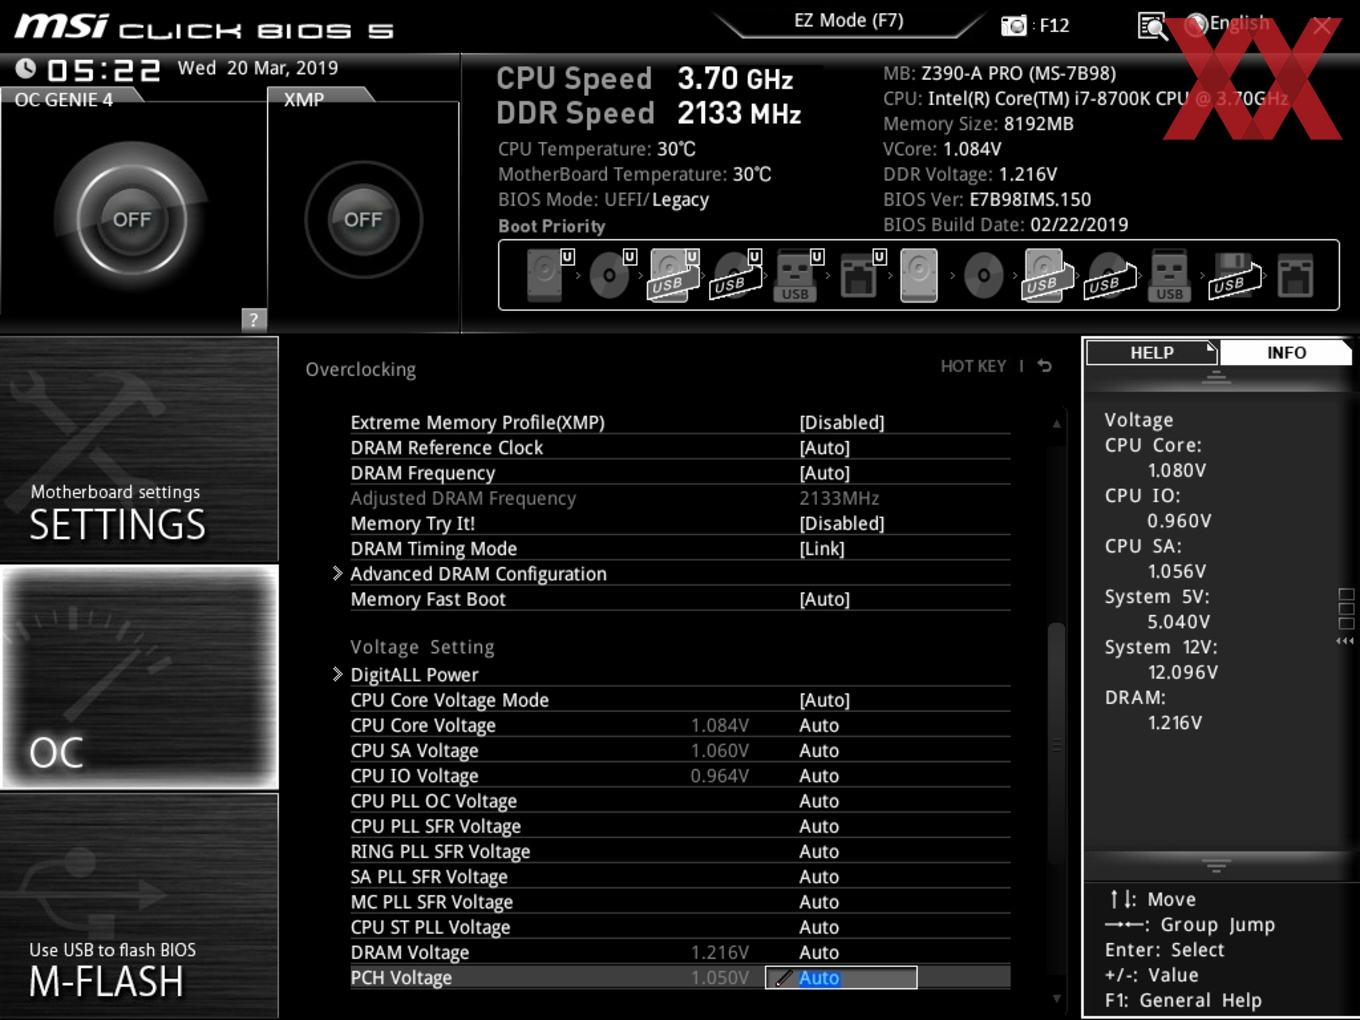The image size is (1360, 1020).
Task: Select legacy USB key boot icon
Action: 1169,275
